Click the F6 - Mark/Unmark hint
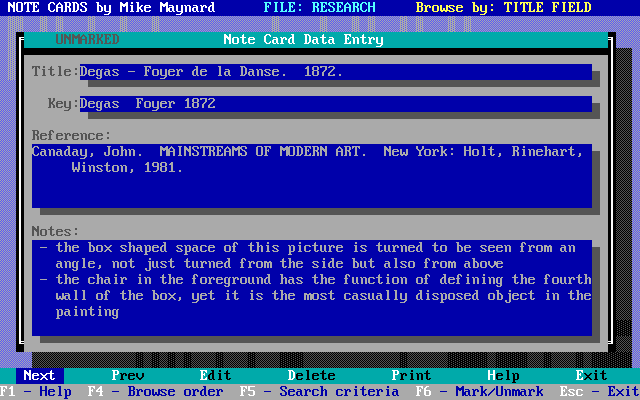 [x=480, y=392]
